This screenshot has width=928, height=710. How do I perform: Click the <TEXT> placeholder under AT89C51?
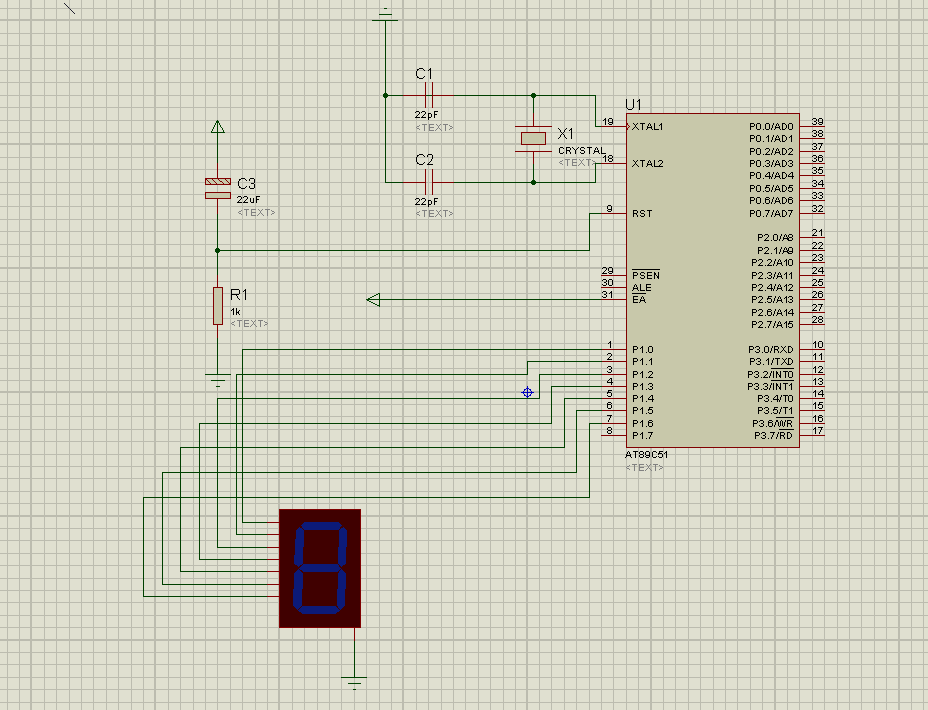tap(645, 467)
